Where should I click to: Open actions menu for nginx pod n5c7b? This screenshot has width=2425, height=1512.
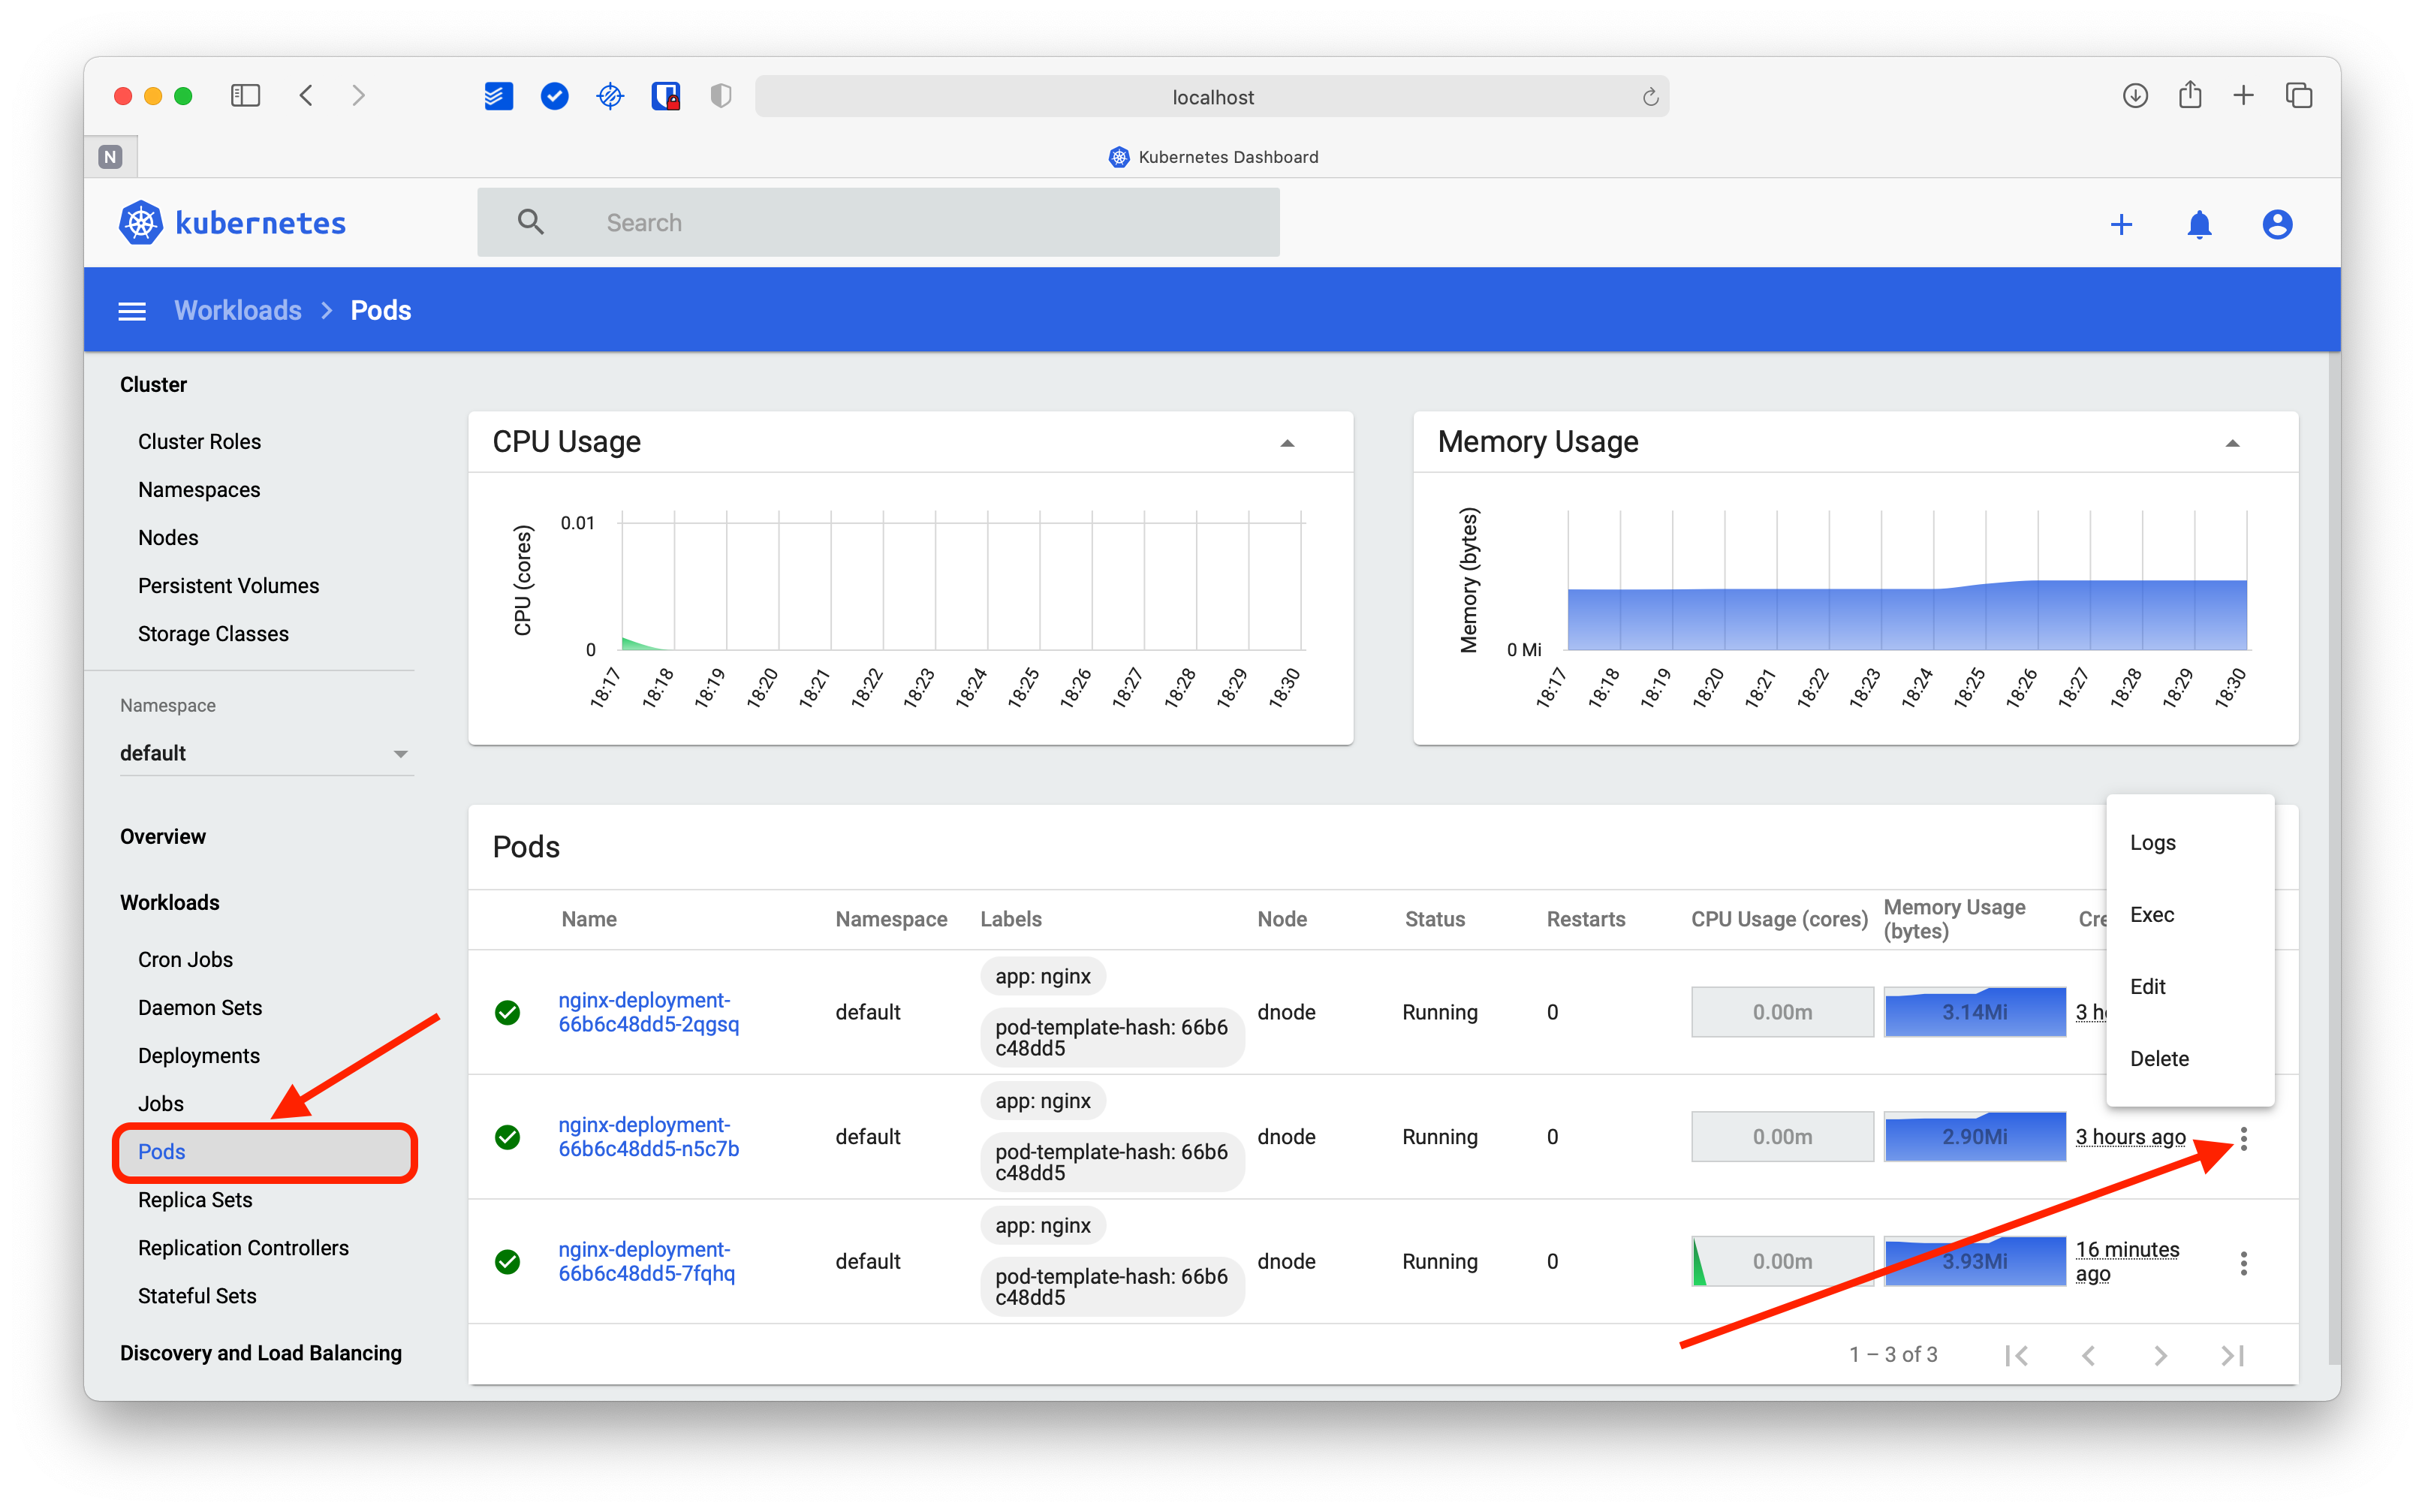[2243, 1139]
